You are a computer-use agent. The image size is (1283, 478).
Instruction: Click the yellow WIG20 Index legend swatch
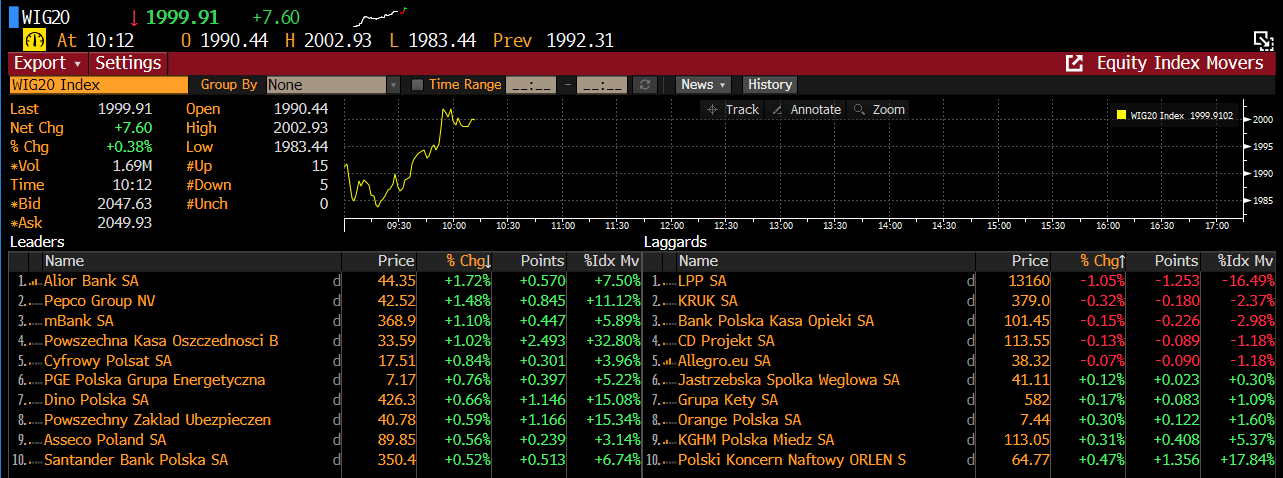coord(1122,115)
